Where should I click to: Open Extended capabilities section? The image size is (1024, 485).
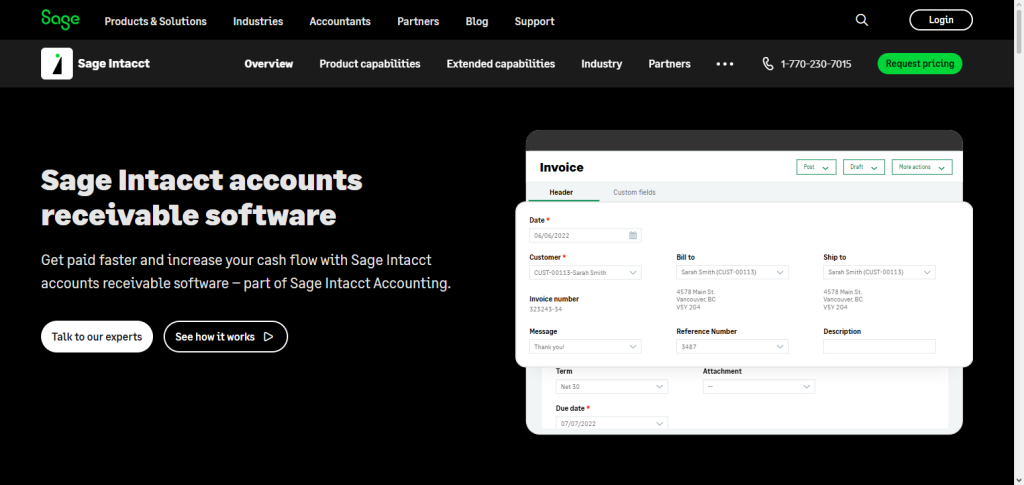501,64
